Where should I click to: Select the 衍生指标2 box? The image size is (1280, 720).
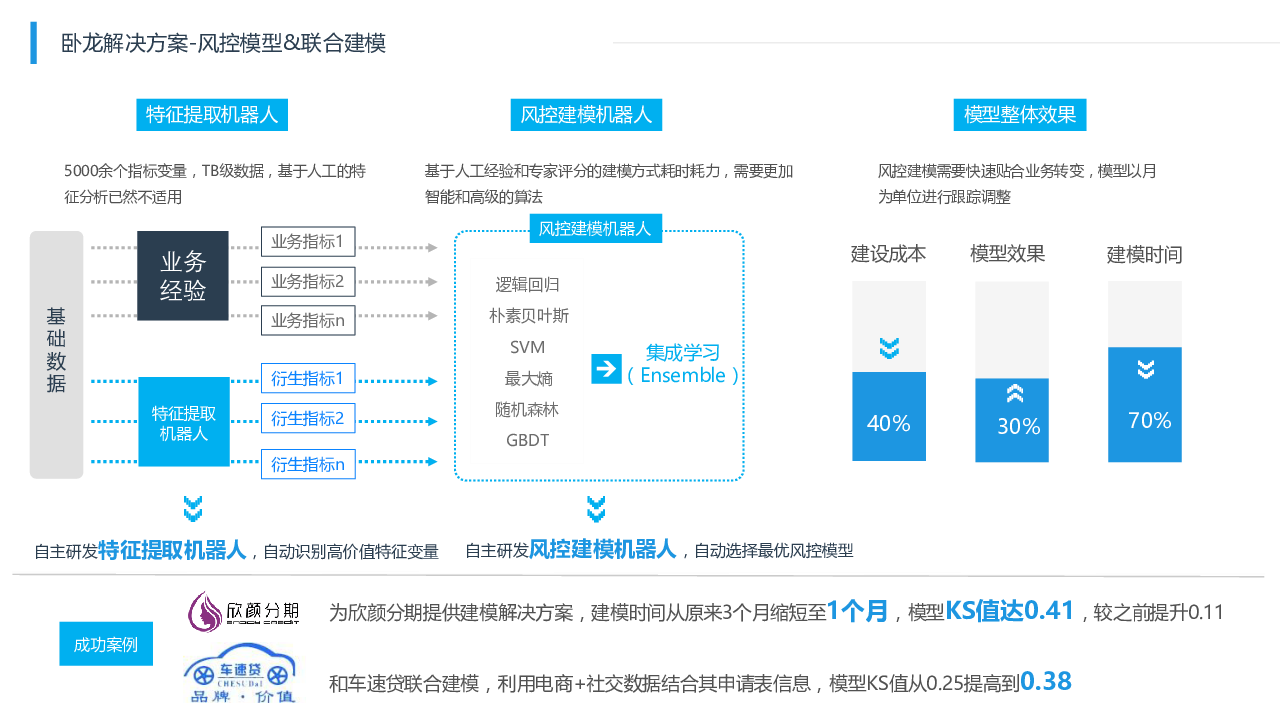(x=308, y=418)
